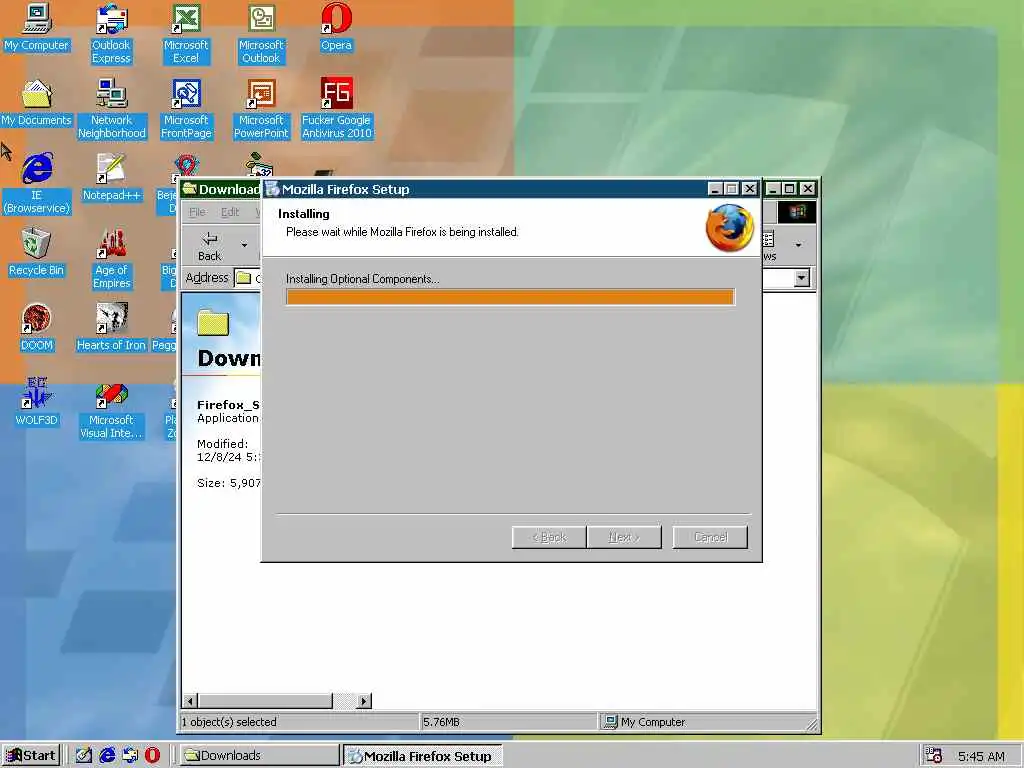Viewport: 1024px width, 768px height.
Task: Click 'Installing Optional Components...' status text
Action: pyautogui.click(x=362, y=279)
